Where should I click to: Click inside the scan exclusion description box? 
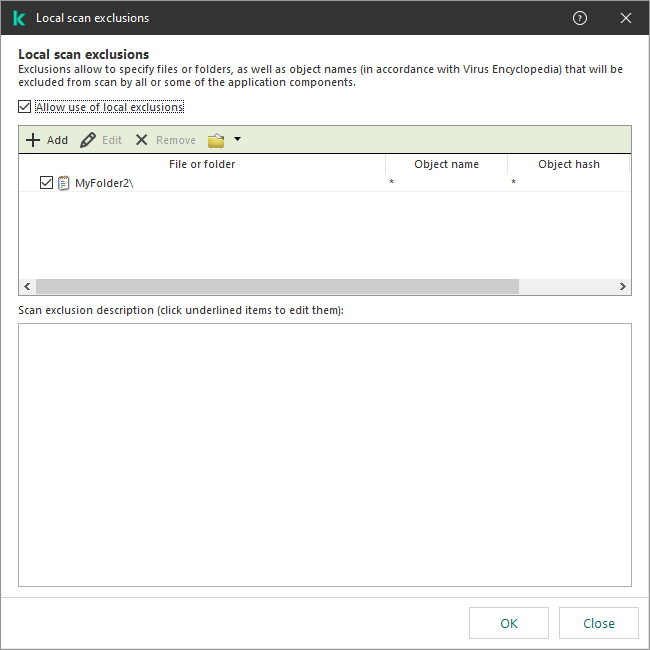[325, 455]
